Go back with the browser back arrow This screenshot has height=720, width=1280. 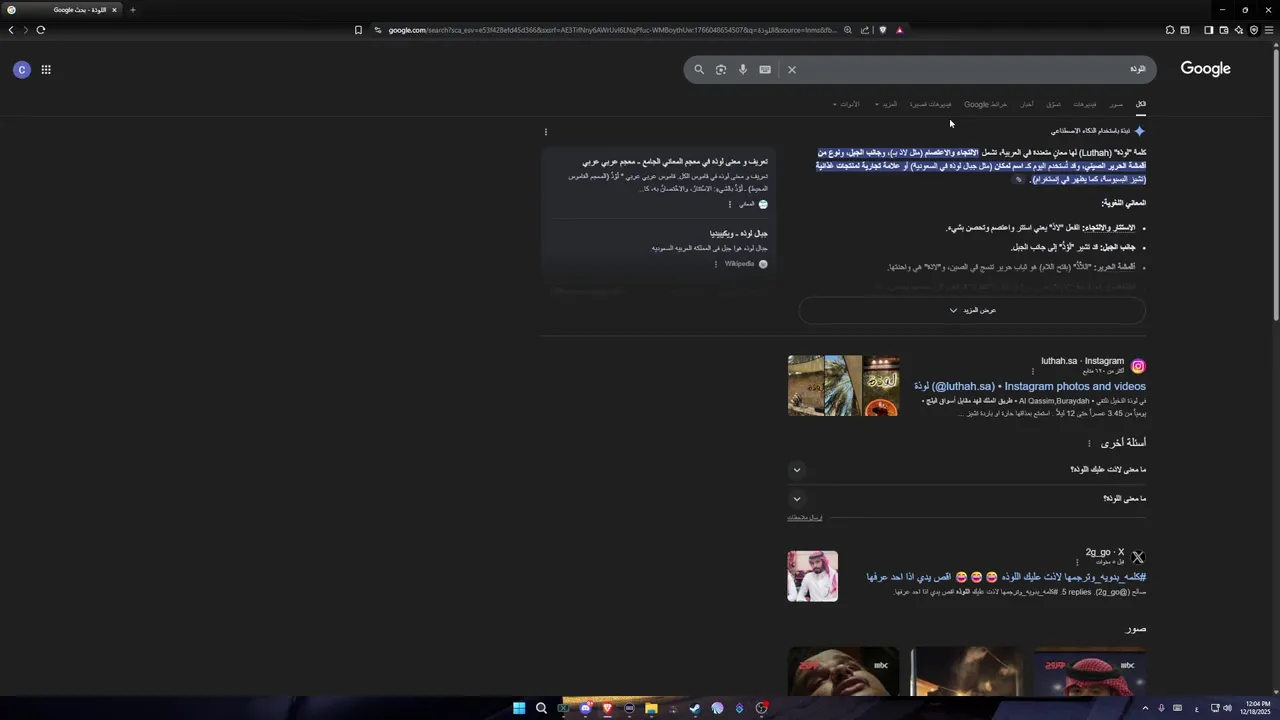11,30
